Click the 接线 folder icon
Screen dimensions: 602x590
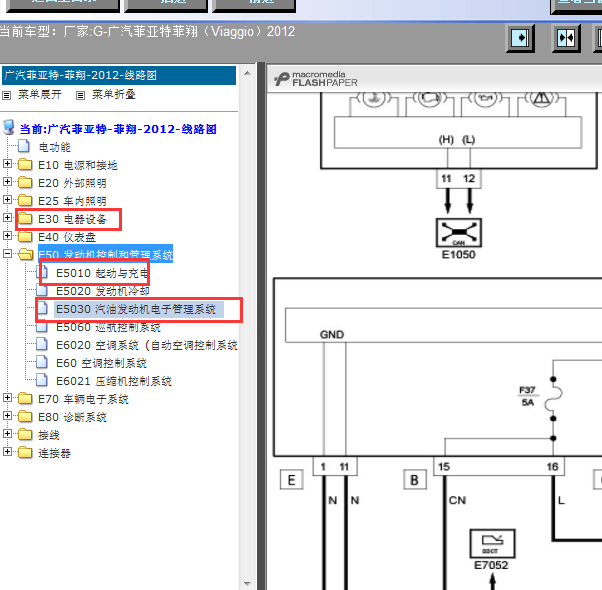(25, 435)
